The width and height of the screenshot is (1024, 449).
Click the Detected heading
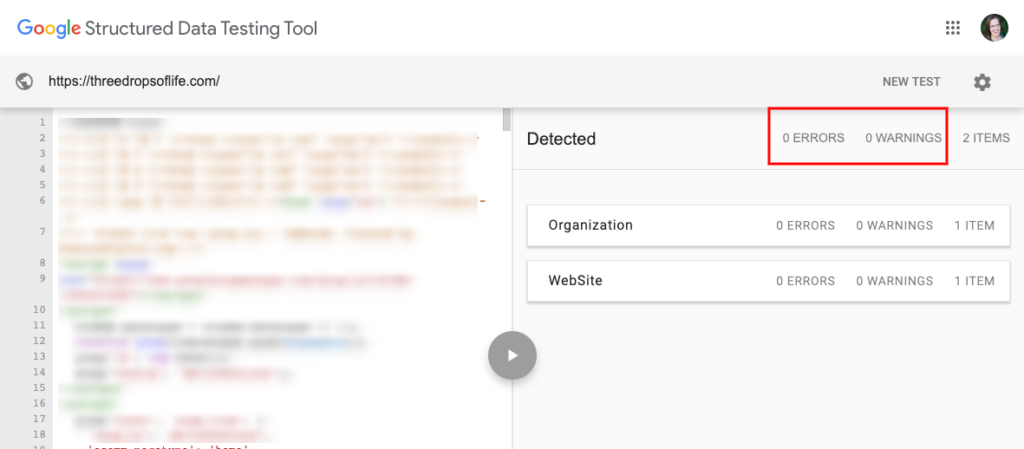561,139
